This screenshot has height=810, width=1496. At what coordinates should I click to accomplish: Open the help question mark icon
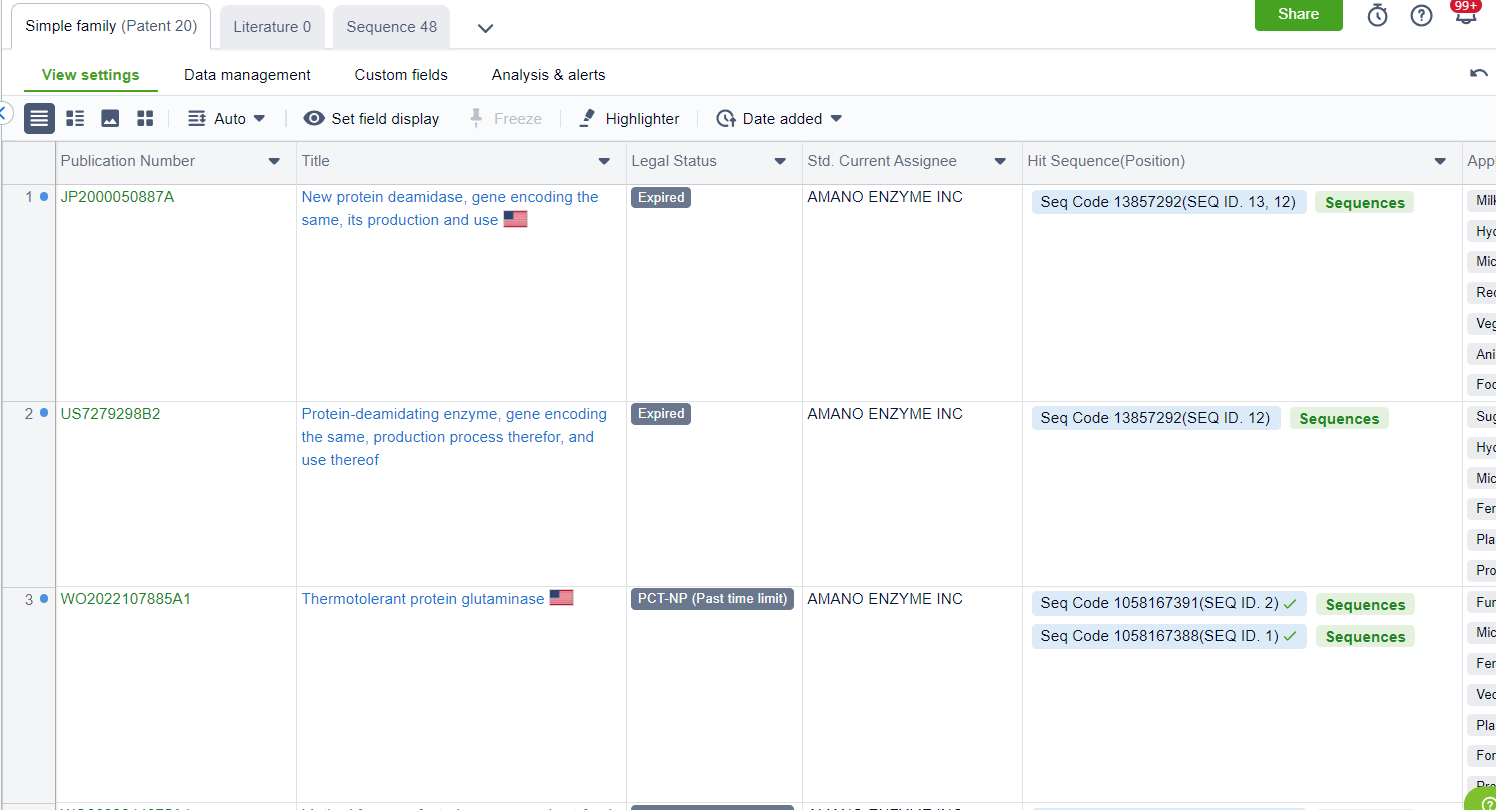[1421, 15]
